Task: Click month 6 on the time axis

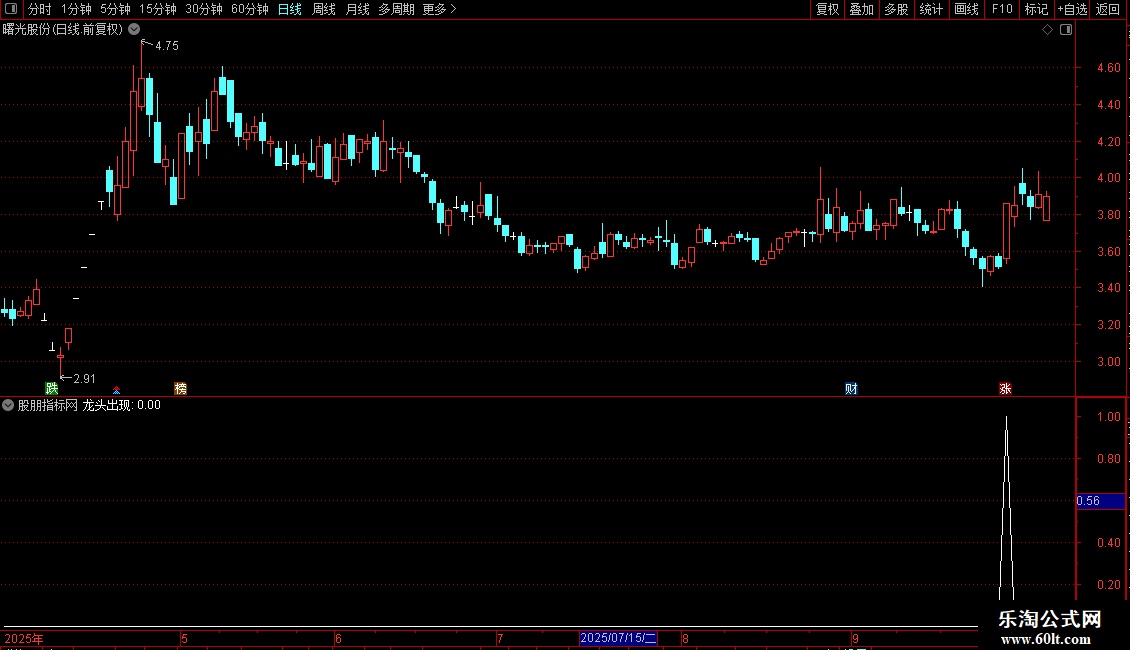Action: coord(338,638)
